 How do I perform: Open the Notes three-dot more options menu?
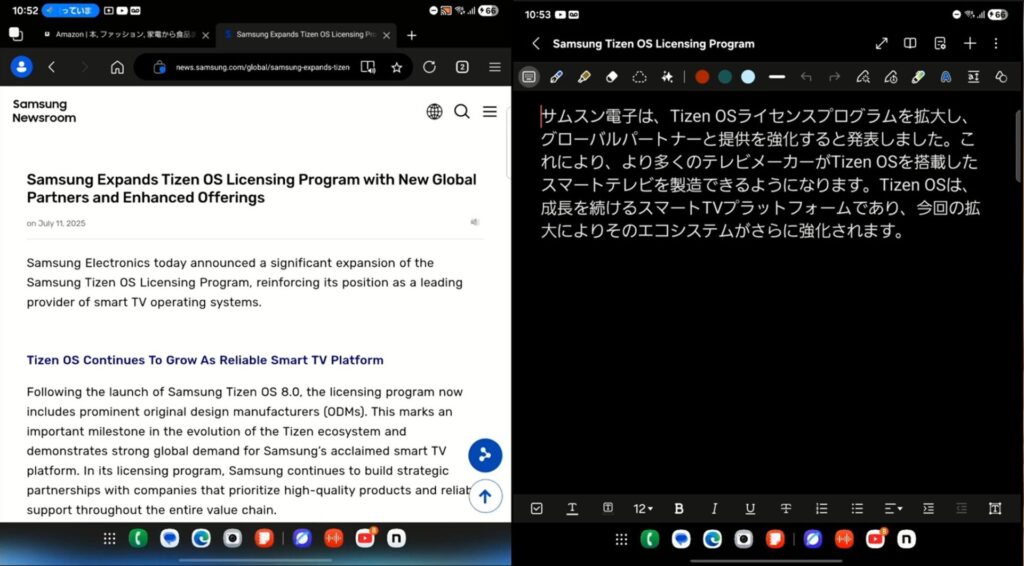996,44
